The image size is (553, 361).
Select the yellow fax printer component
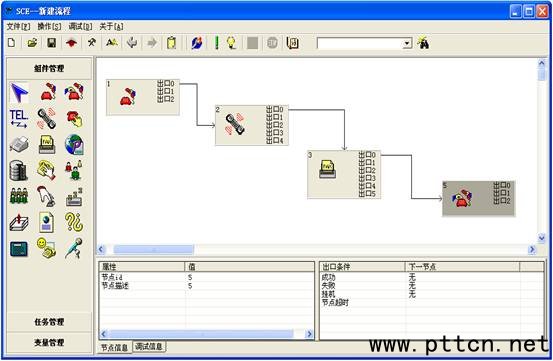point(47,145)
